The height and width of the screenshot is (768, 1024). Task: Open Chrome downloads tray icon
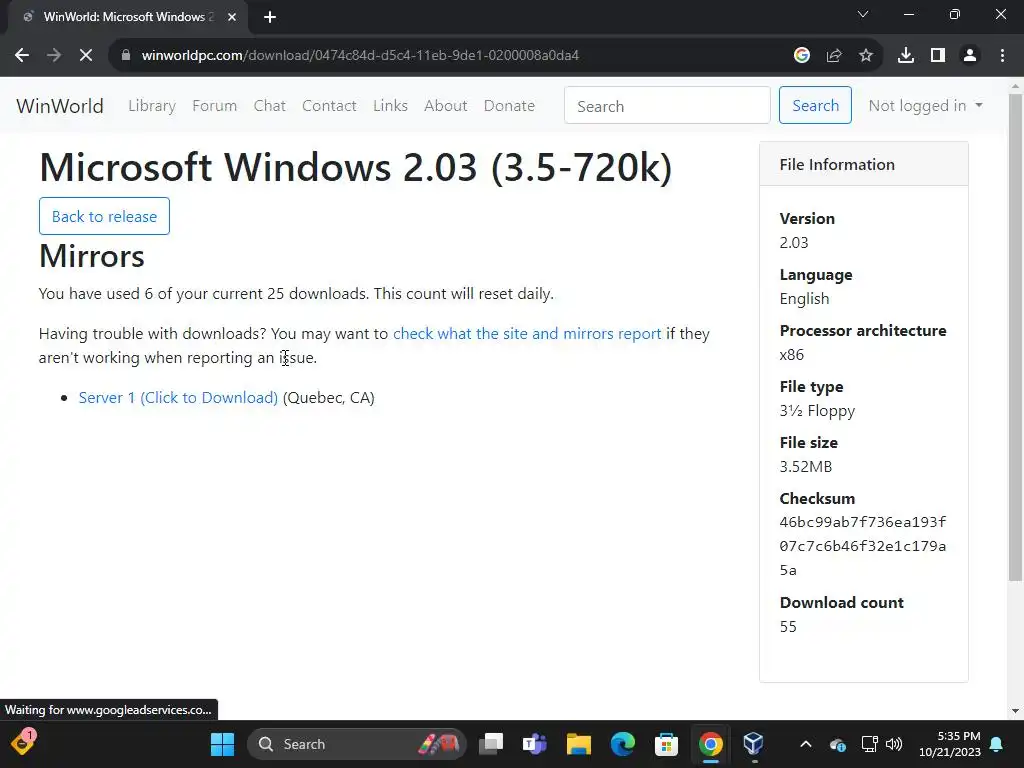coord(906,56)
